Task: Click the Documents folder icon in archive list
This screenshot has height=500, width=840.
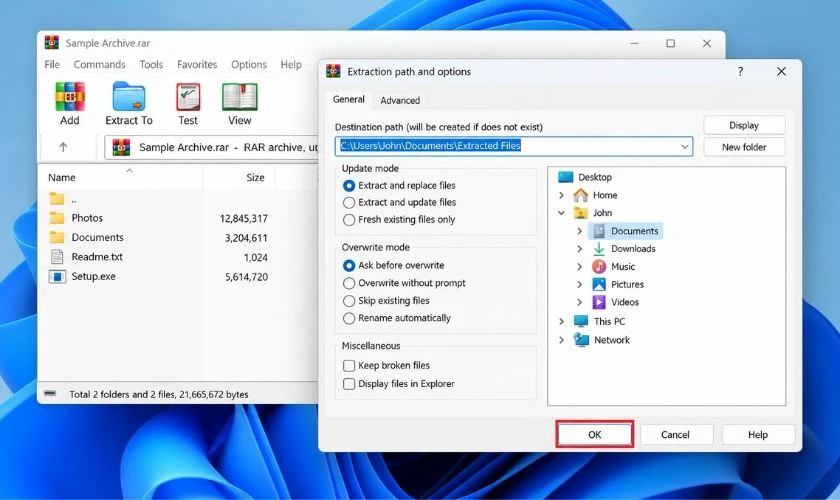Action: (57, 237)
